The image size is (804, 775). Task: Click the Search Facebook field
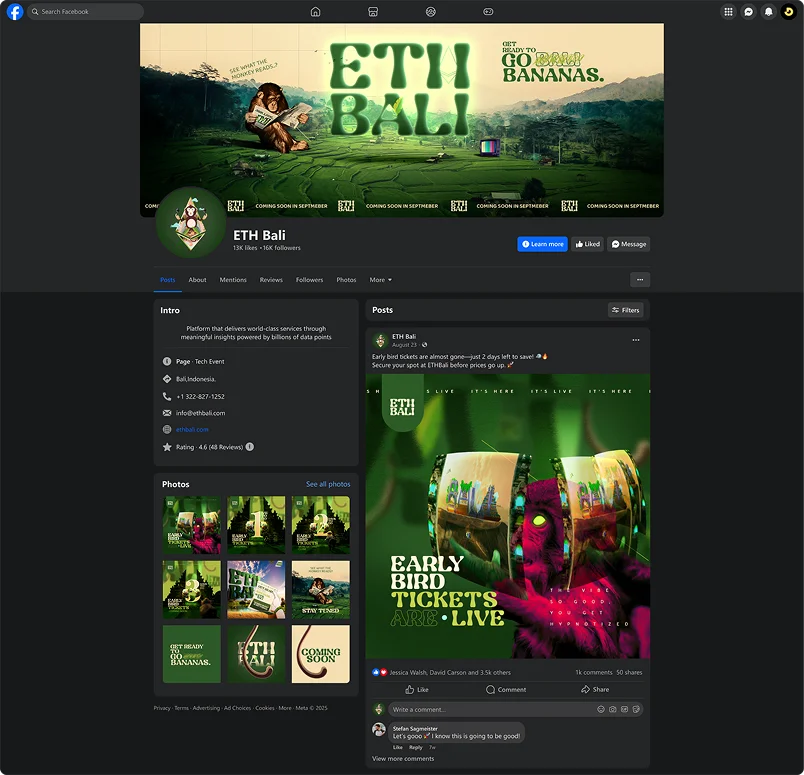(x=85, y=11)
